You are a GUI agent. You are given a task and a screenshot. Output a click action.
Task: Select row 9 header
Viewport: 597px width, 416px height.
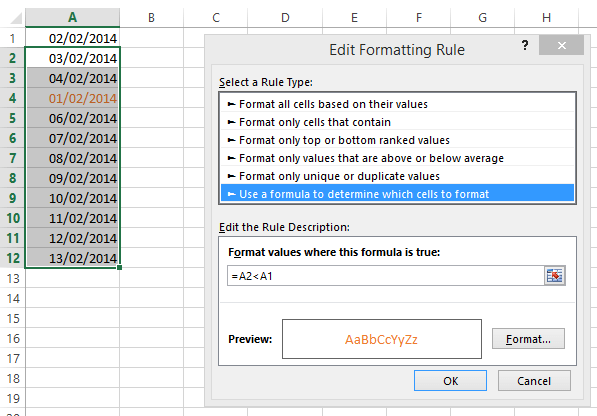pos(13,198)
